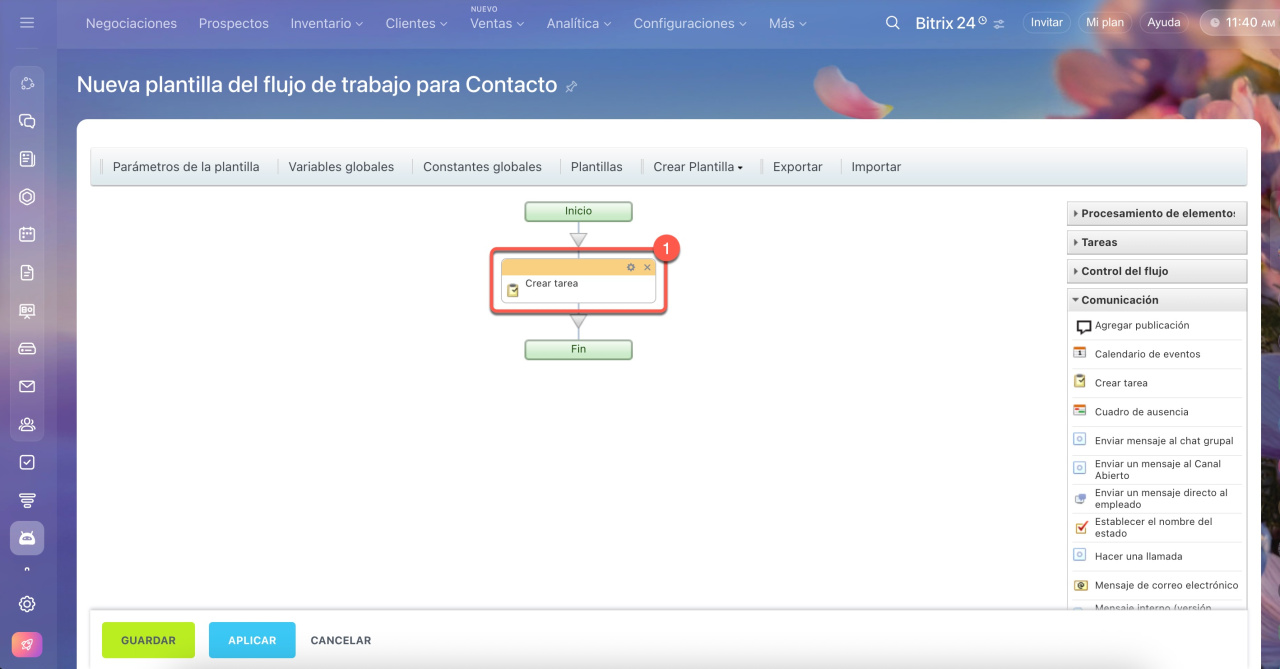Open the chat messenger sidebar icon
1280x669 pixels.
click(27, 121)
